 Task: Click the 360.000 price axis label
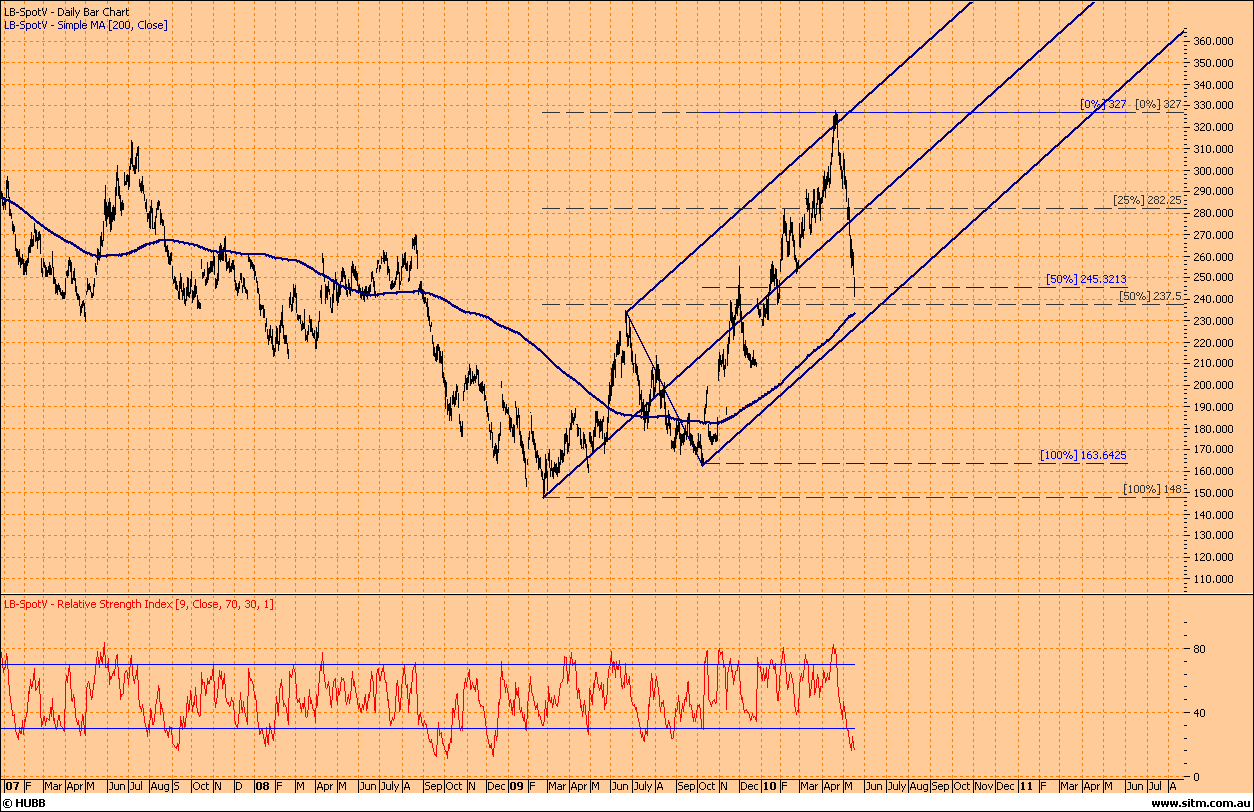tap(1214, 41)
